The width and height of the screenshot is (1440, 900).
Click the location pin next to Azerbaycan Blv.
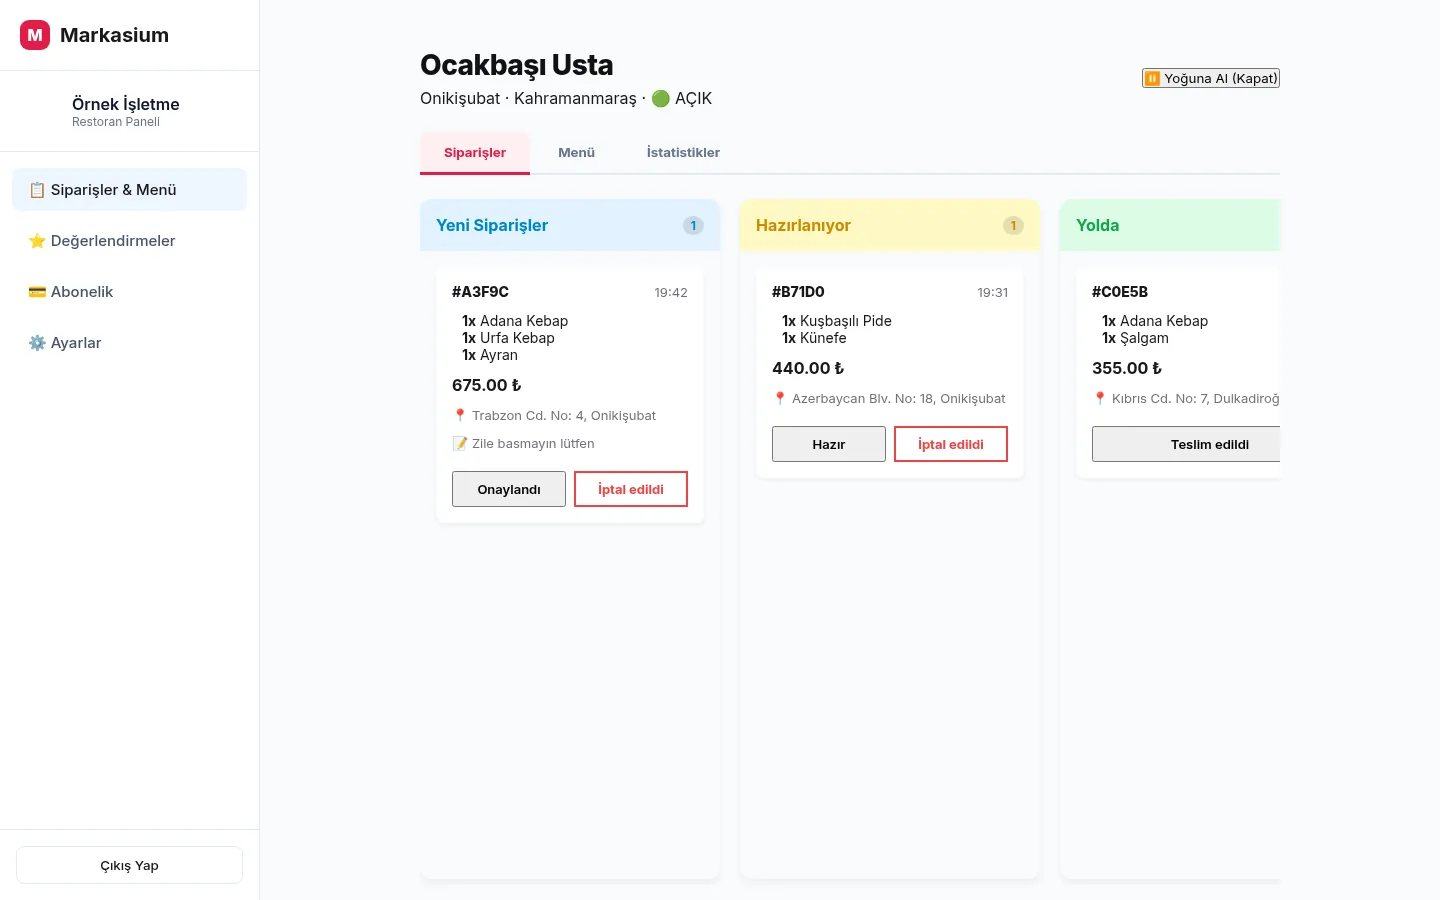click(780, 398)
